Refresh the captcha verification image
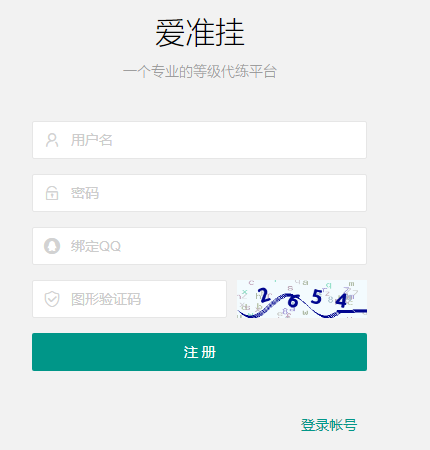The image size is (430, 450). (302, 299)
